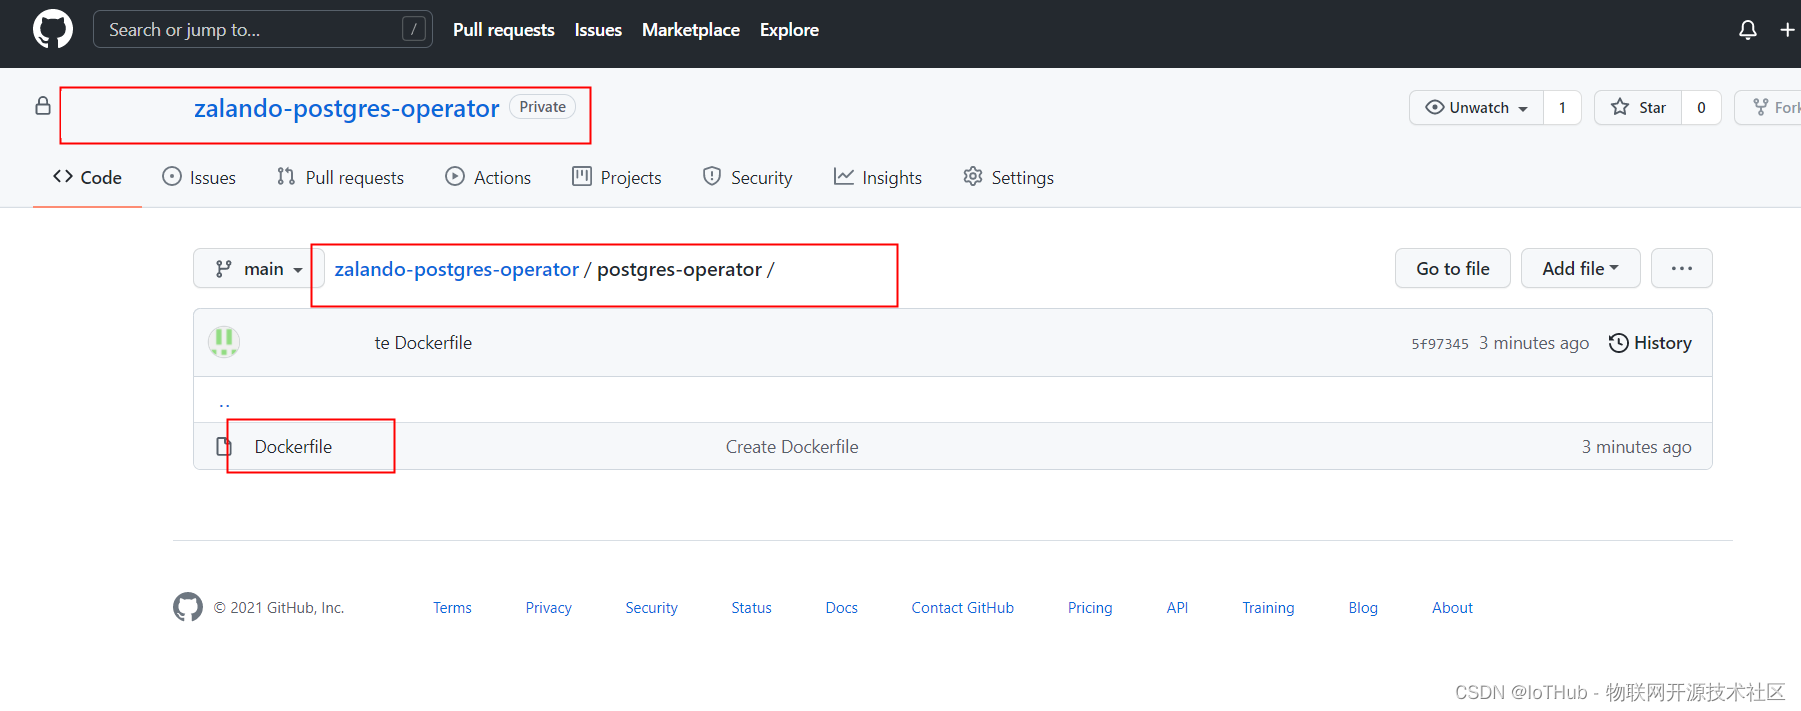Click the stargazers count 0
Image resolution: width=1801 pixels, height=711 pixels.
[1701, 107]
